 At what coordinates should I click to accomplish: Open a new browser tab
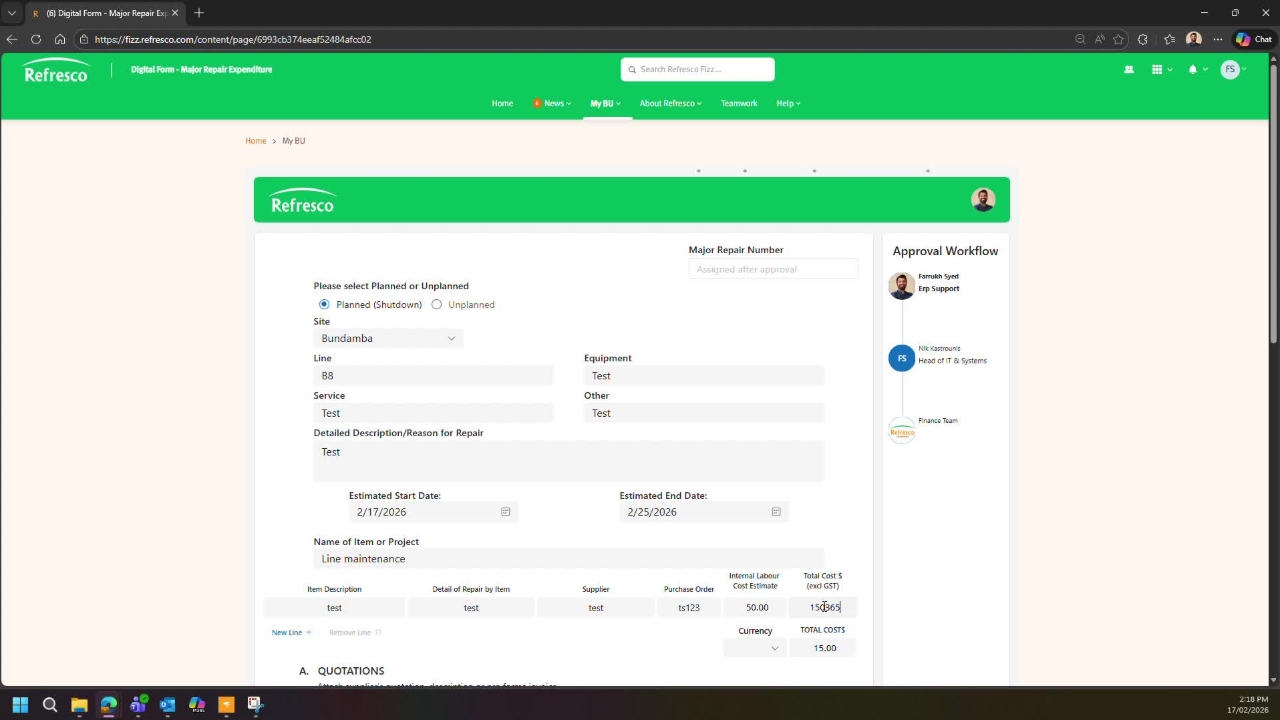(199, 13)
